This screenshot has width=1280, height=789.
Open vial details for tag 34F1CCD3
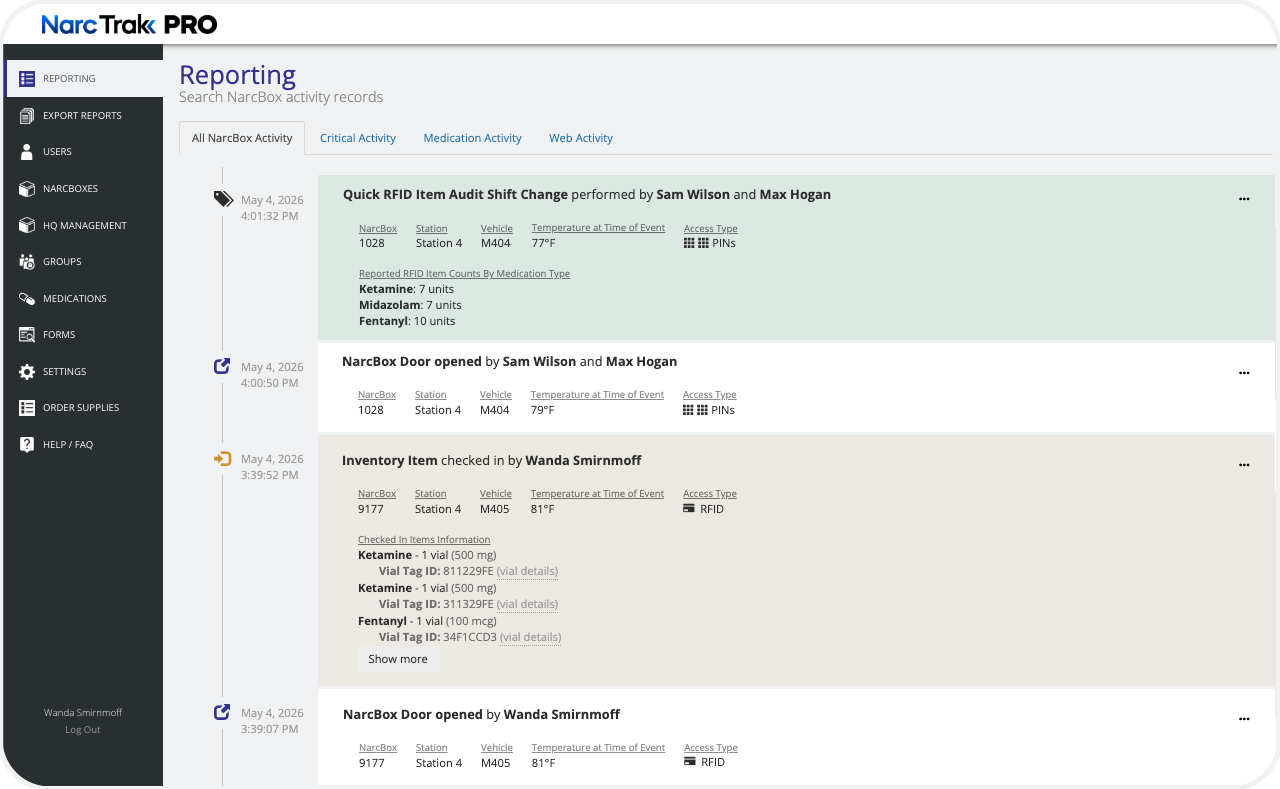click(530, 637)
